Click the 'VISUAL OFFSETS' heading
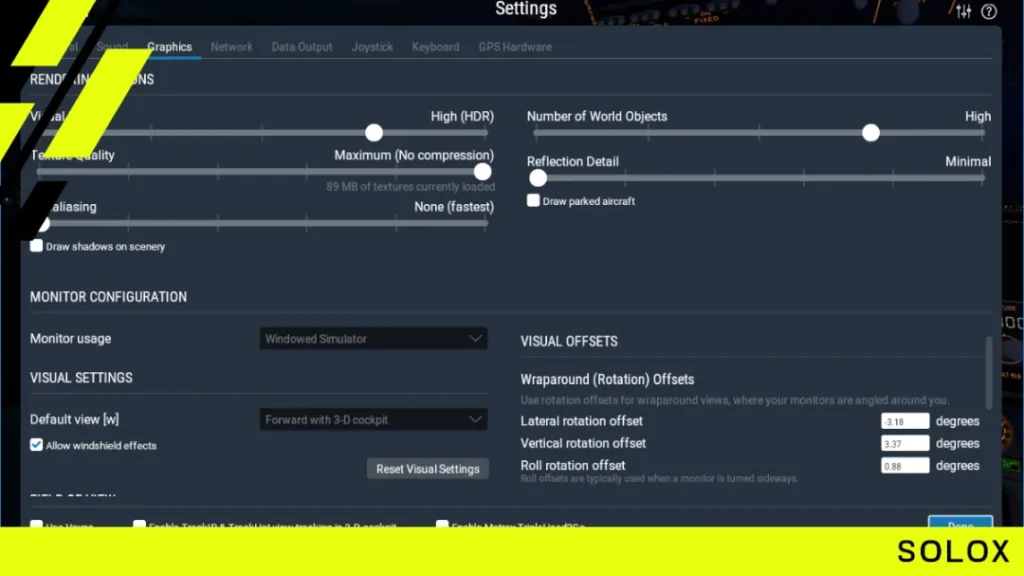Viewport: 1024px width, 576px height. click(x=569, y=342)
